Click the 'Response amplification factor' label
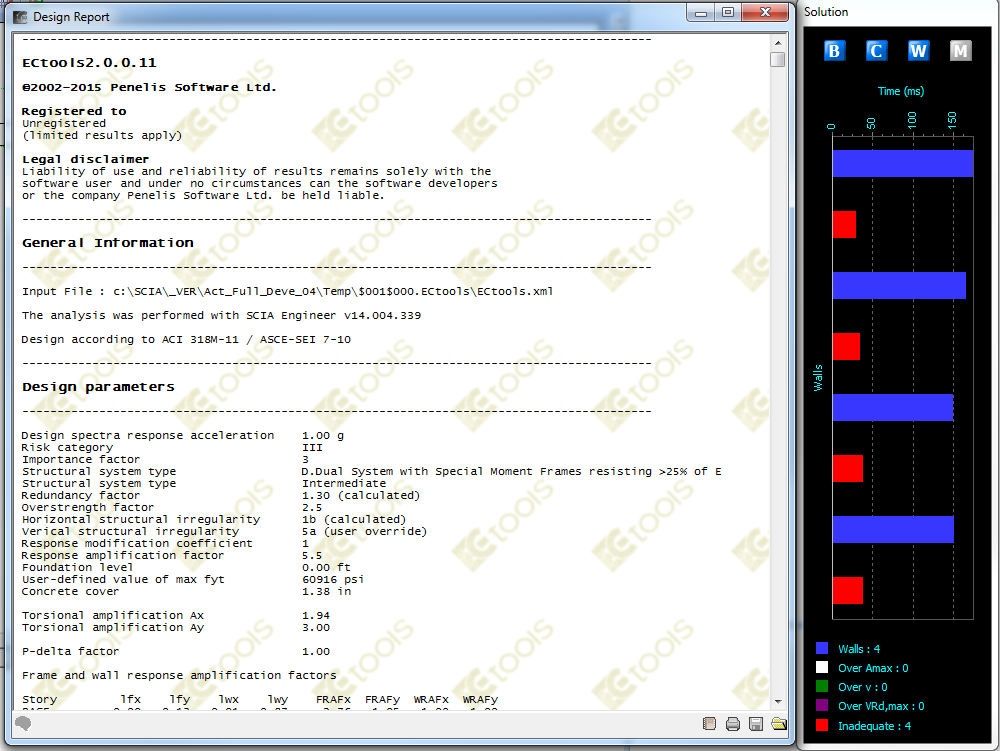 tap(123, 556)
